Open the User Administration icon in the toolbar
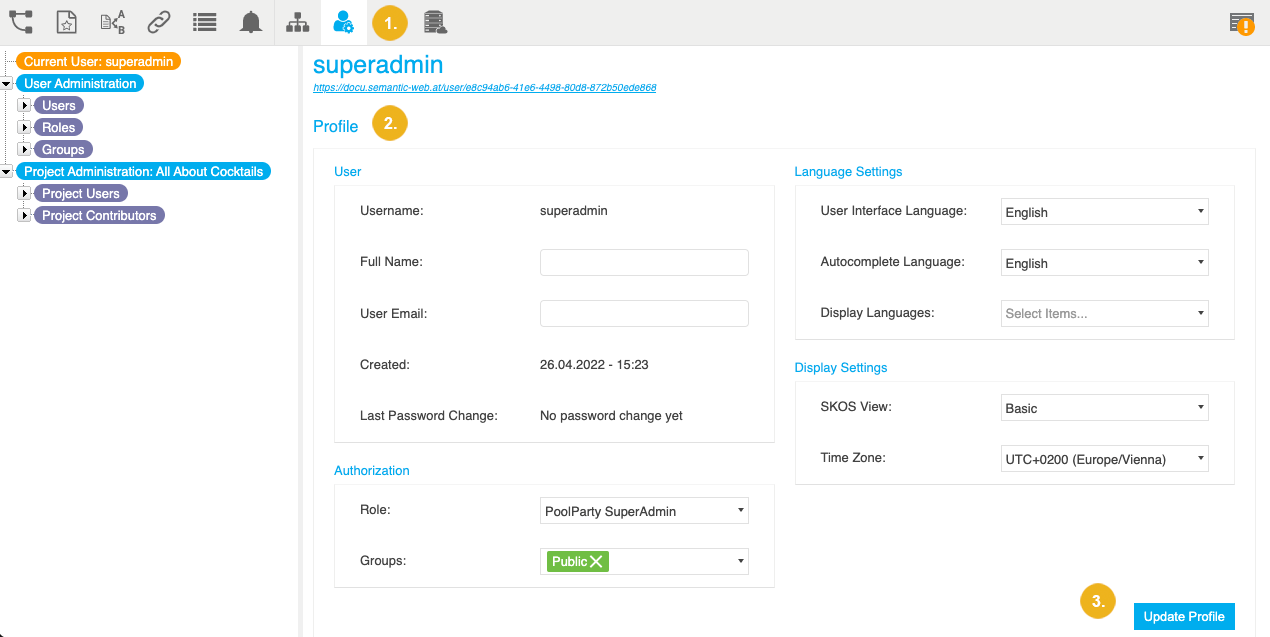 (343, 22)
